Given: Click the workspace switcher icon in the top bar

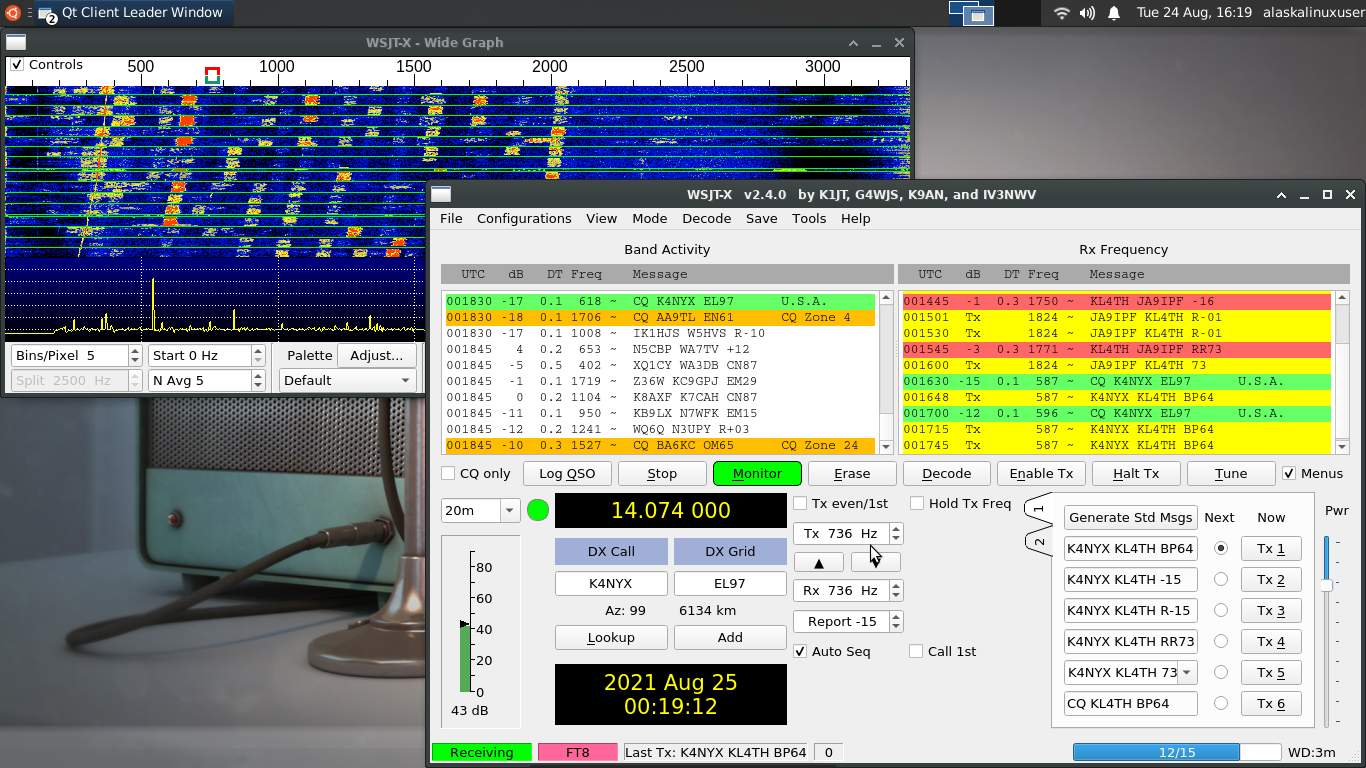Looking at the screenshot, I should 970,13.
